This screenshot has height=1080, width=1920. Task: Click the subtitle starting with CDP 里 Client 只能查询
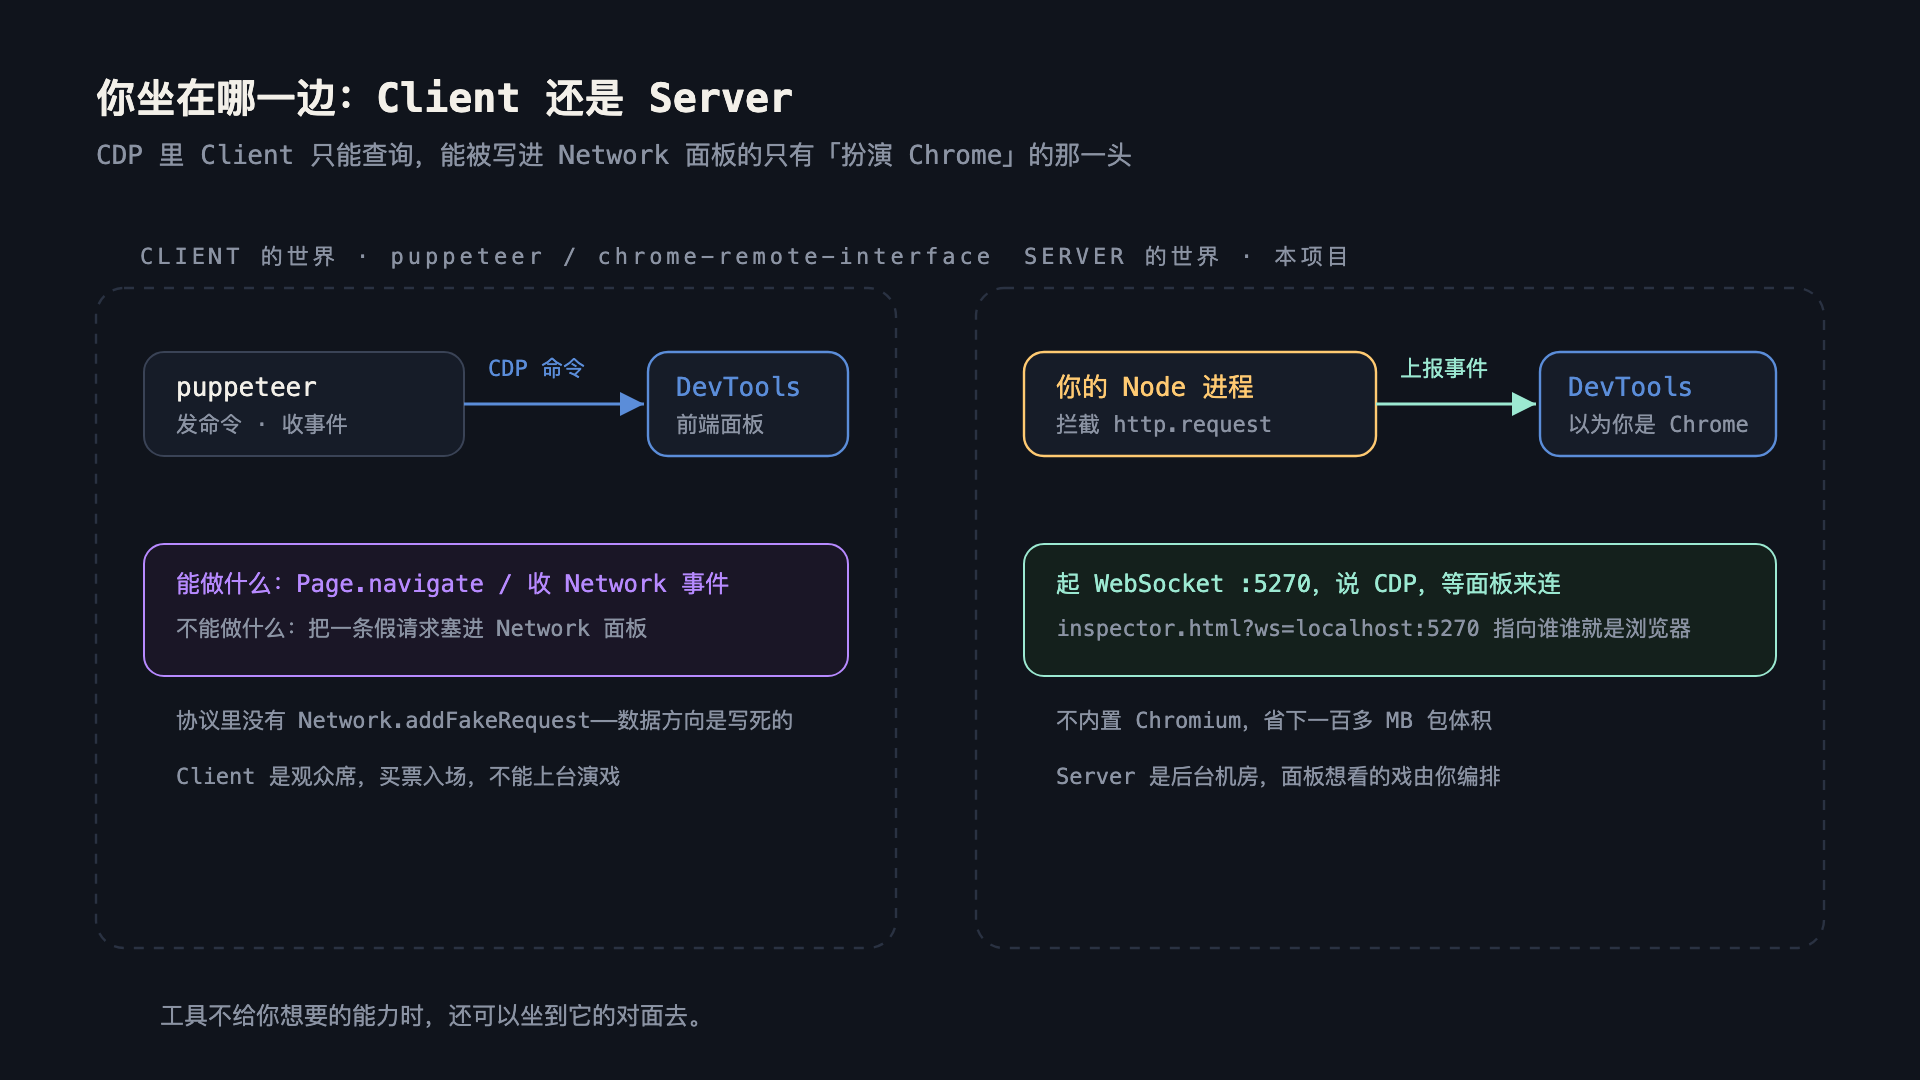coord(614,155)
